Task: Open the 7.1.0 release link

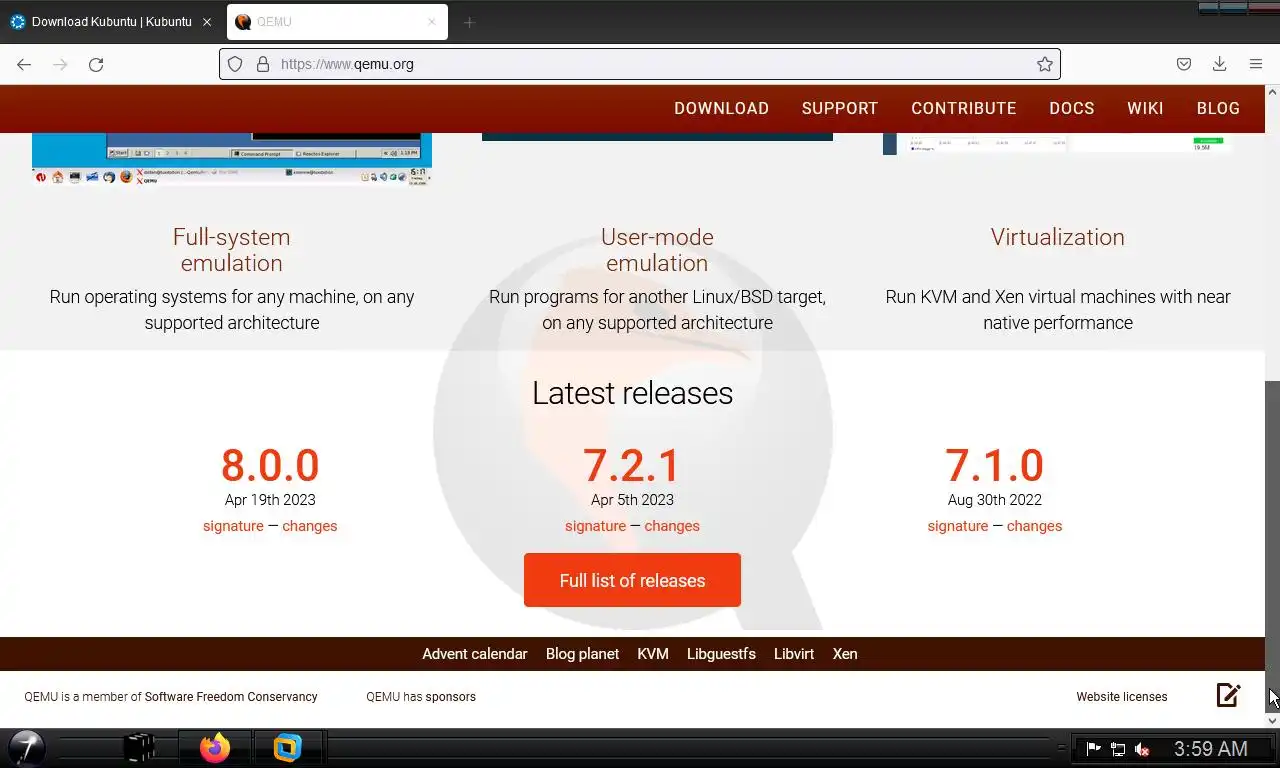Action: pyautogui.click(x=995, y=465)
